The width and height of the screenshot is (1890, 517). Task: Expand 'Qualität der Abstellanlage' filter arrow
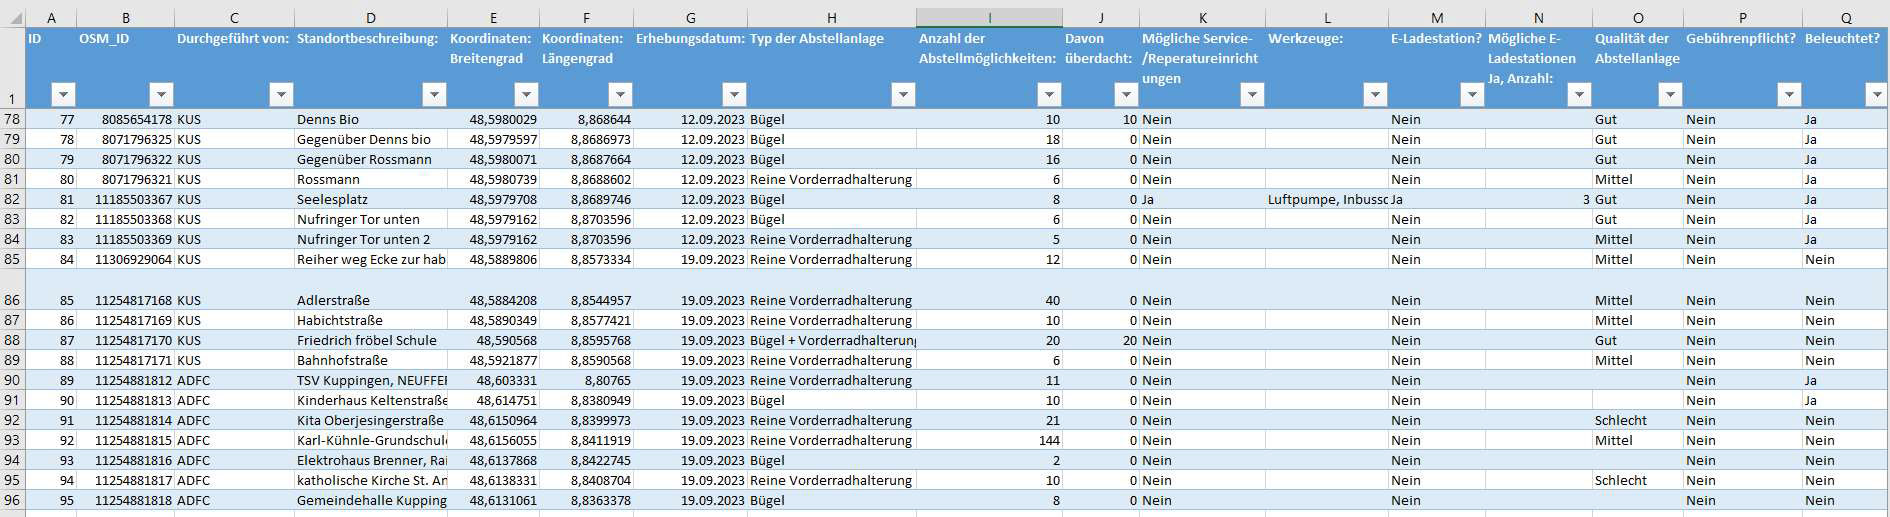pyautogui.click(x=1670, y=95)
